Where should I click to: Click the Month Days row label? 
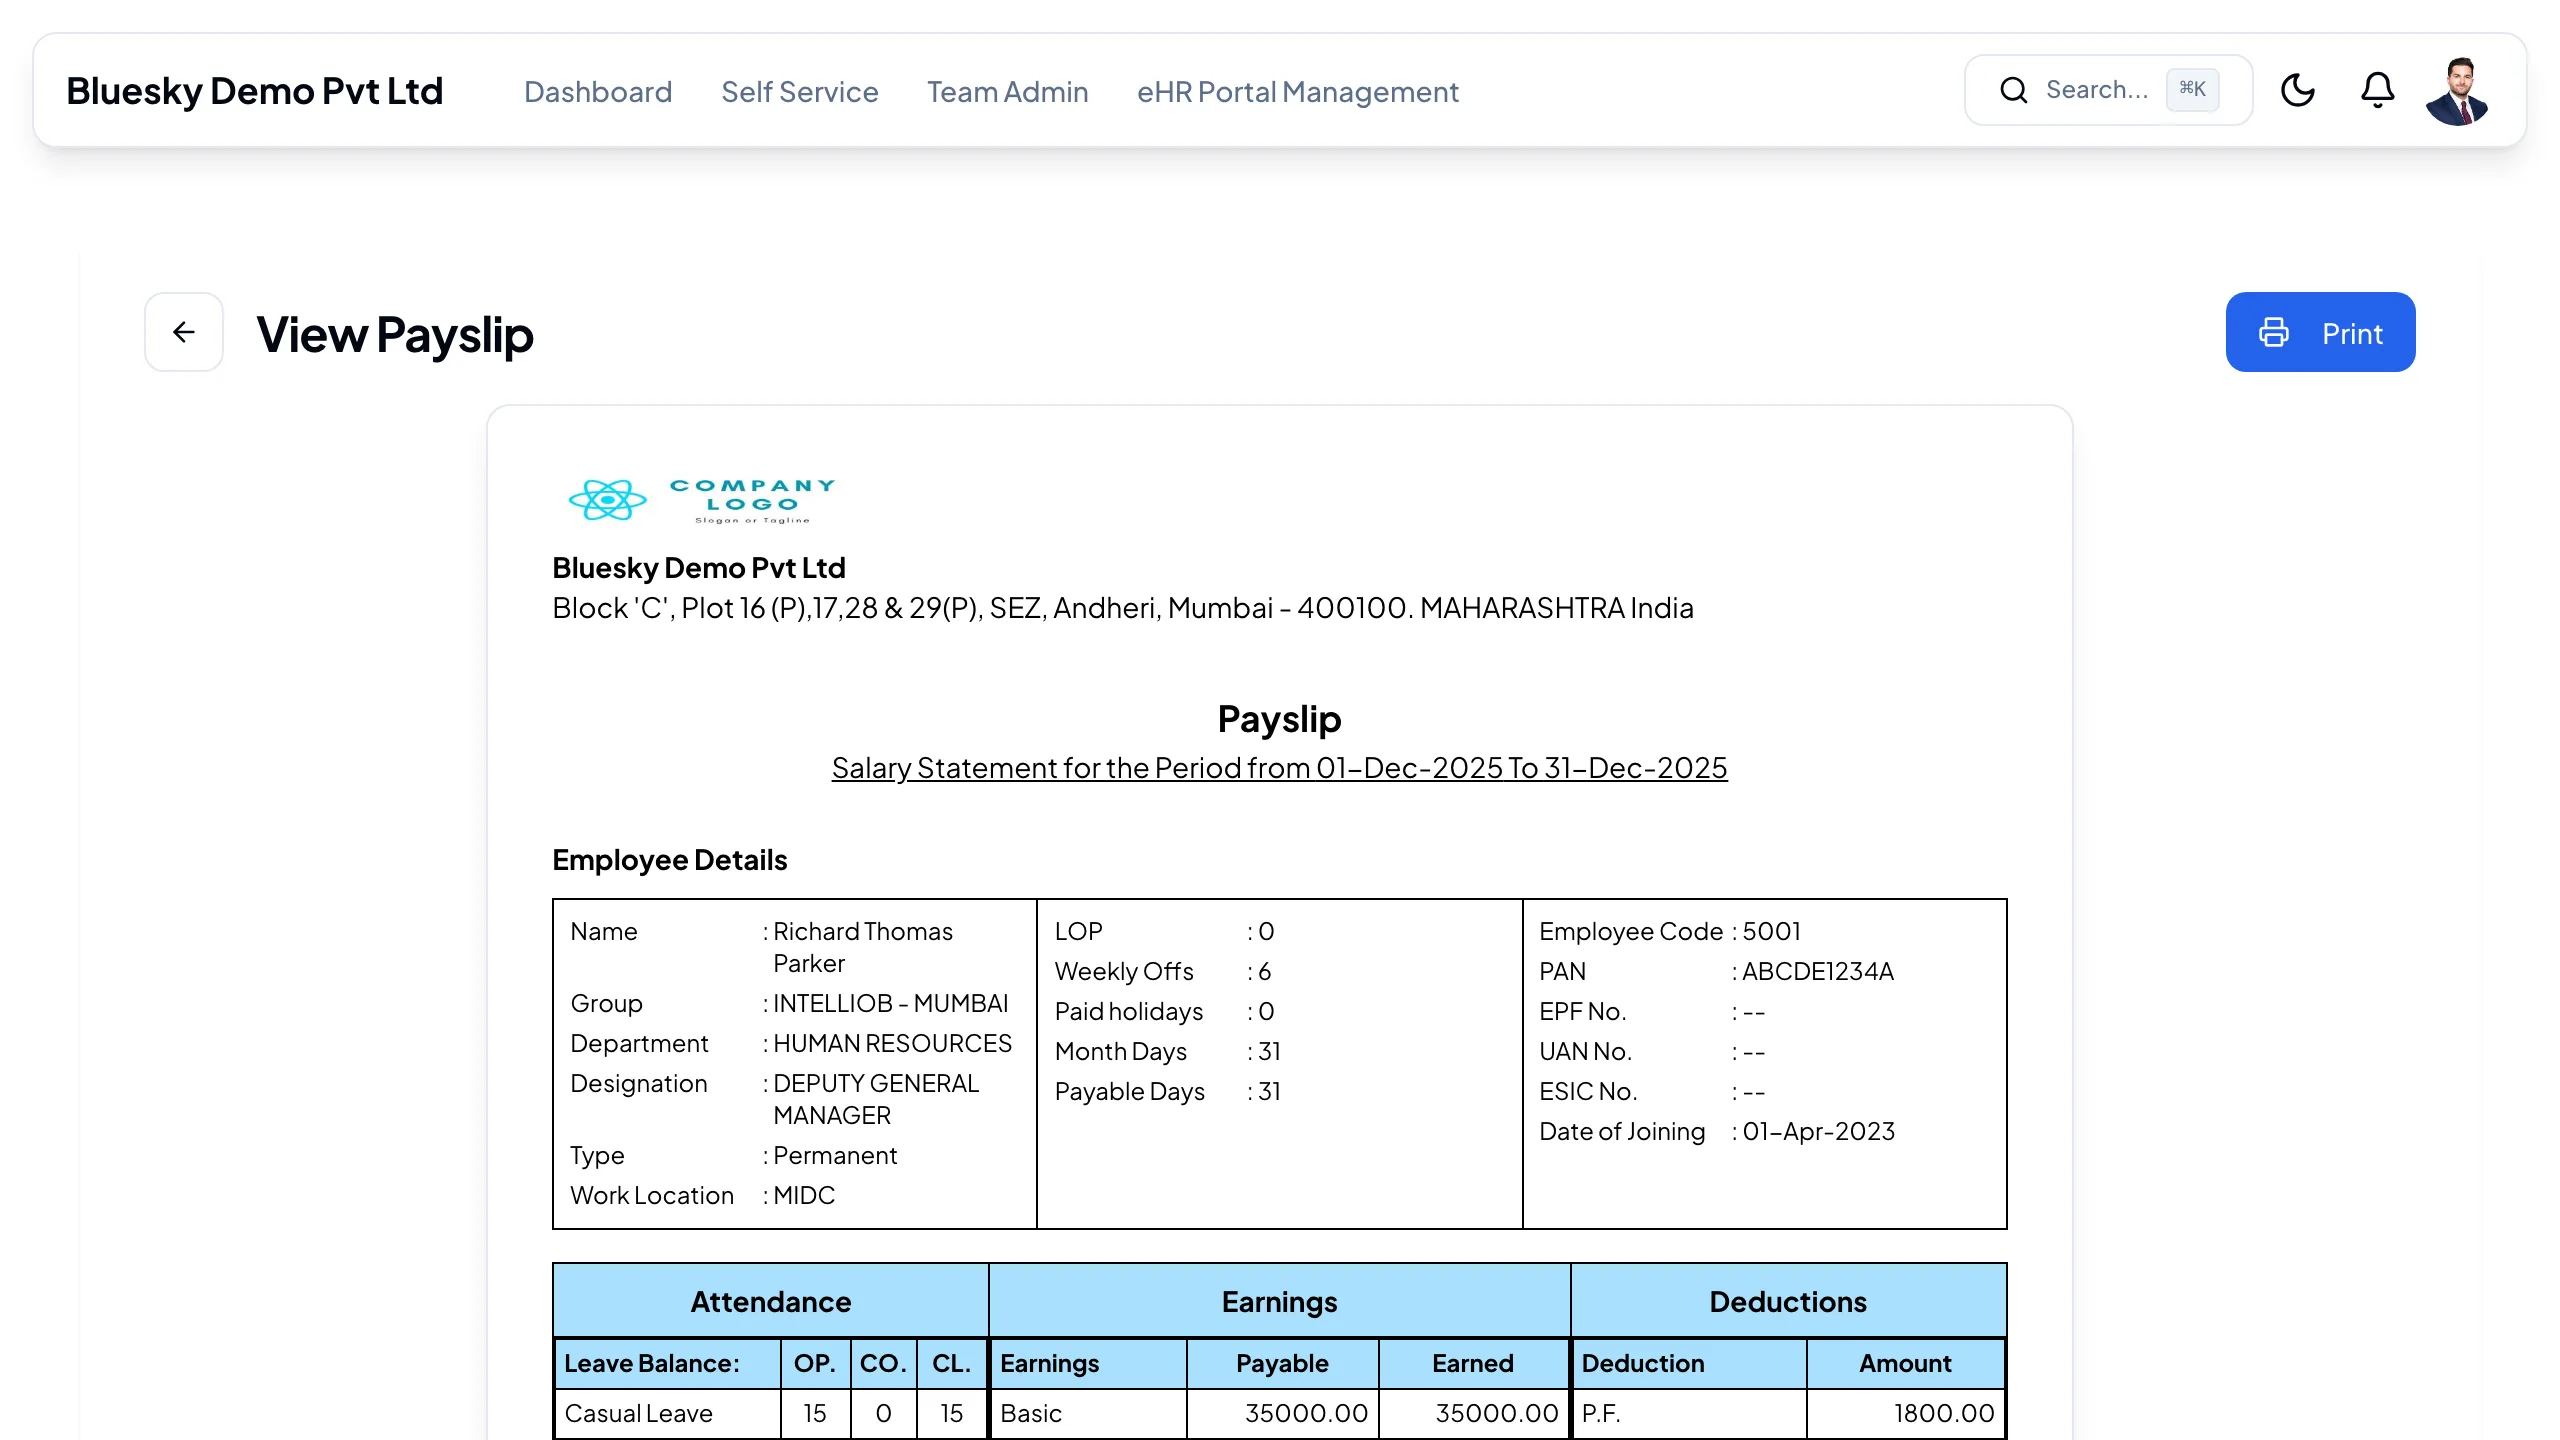pyautogui.click(x=1120, y=1051)
